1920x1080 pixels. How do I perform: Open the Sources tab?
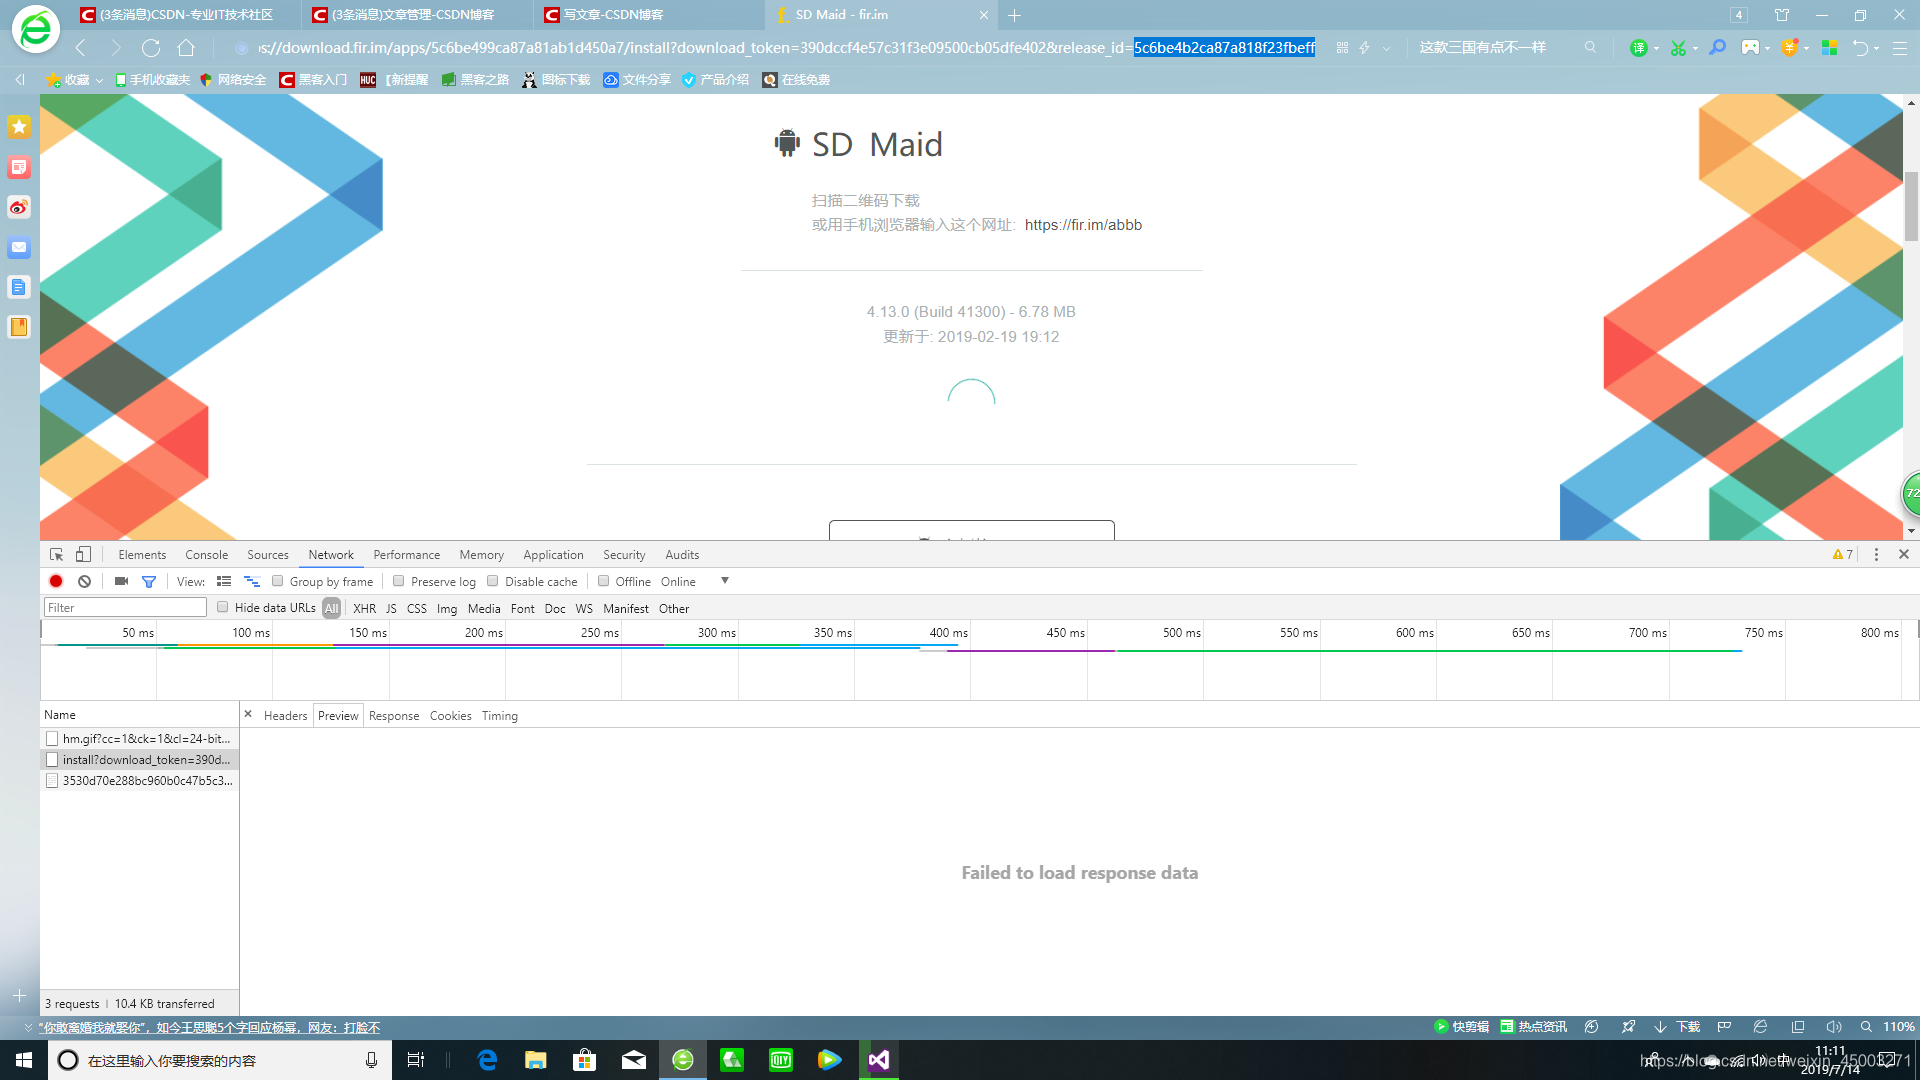[268, 555]
